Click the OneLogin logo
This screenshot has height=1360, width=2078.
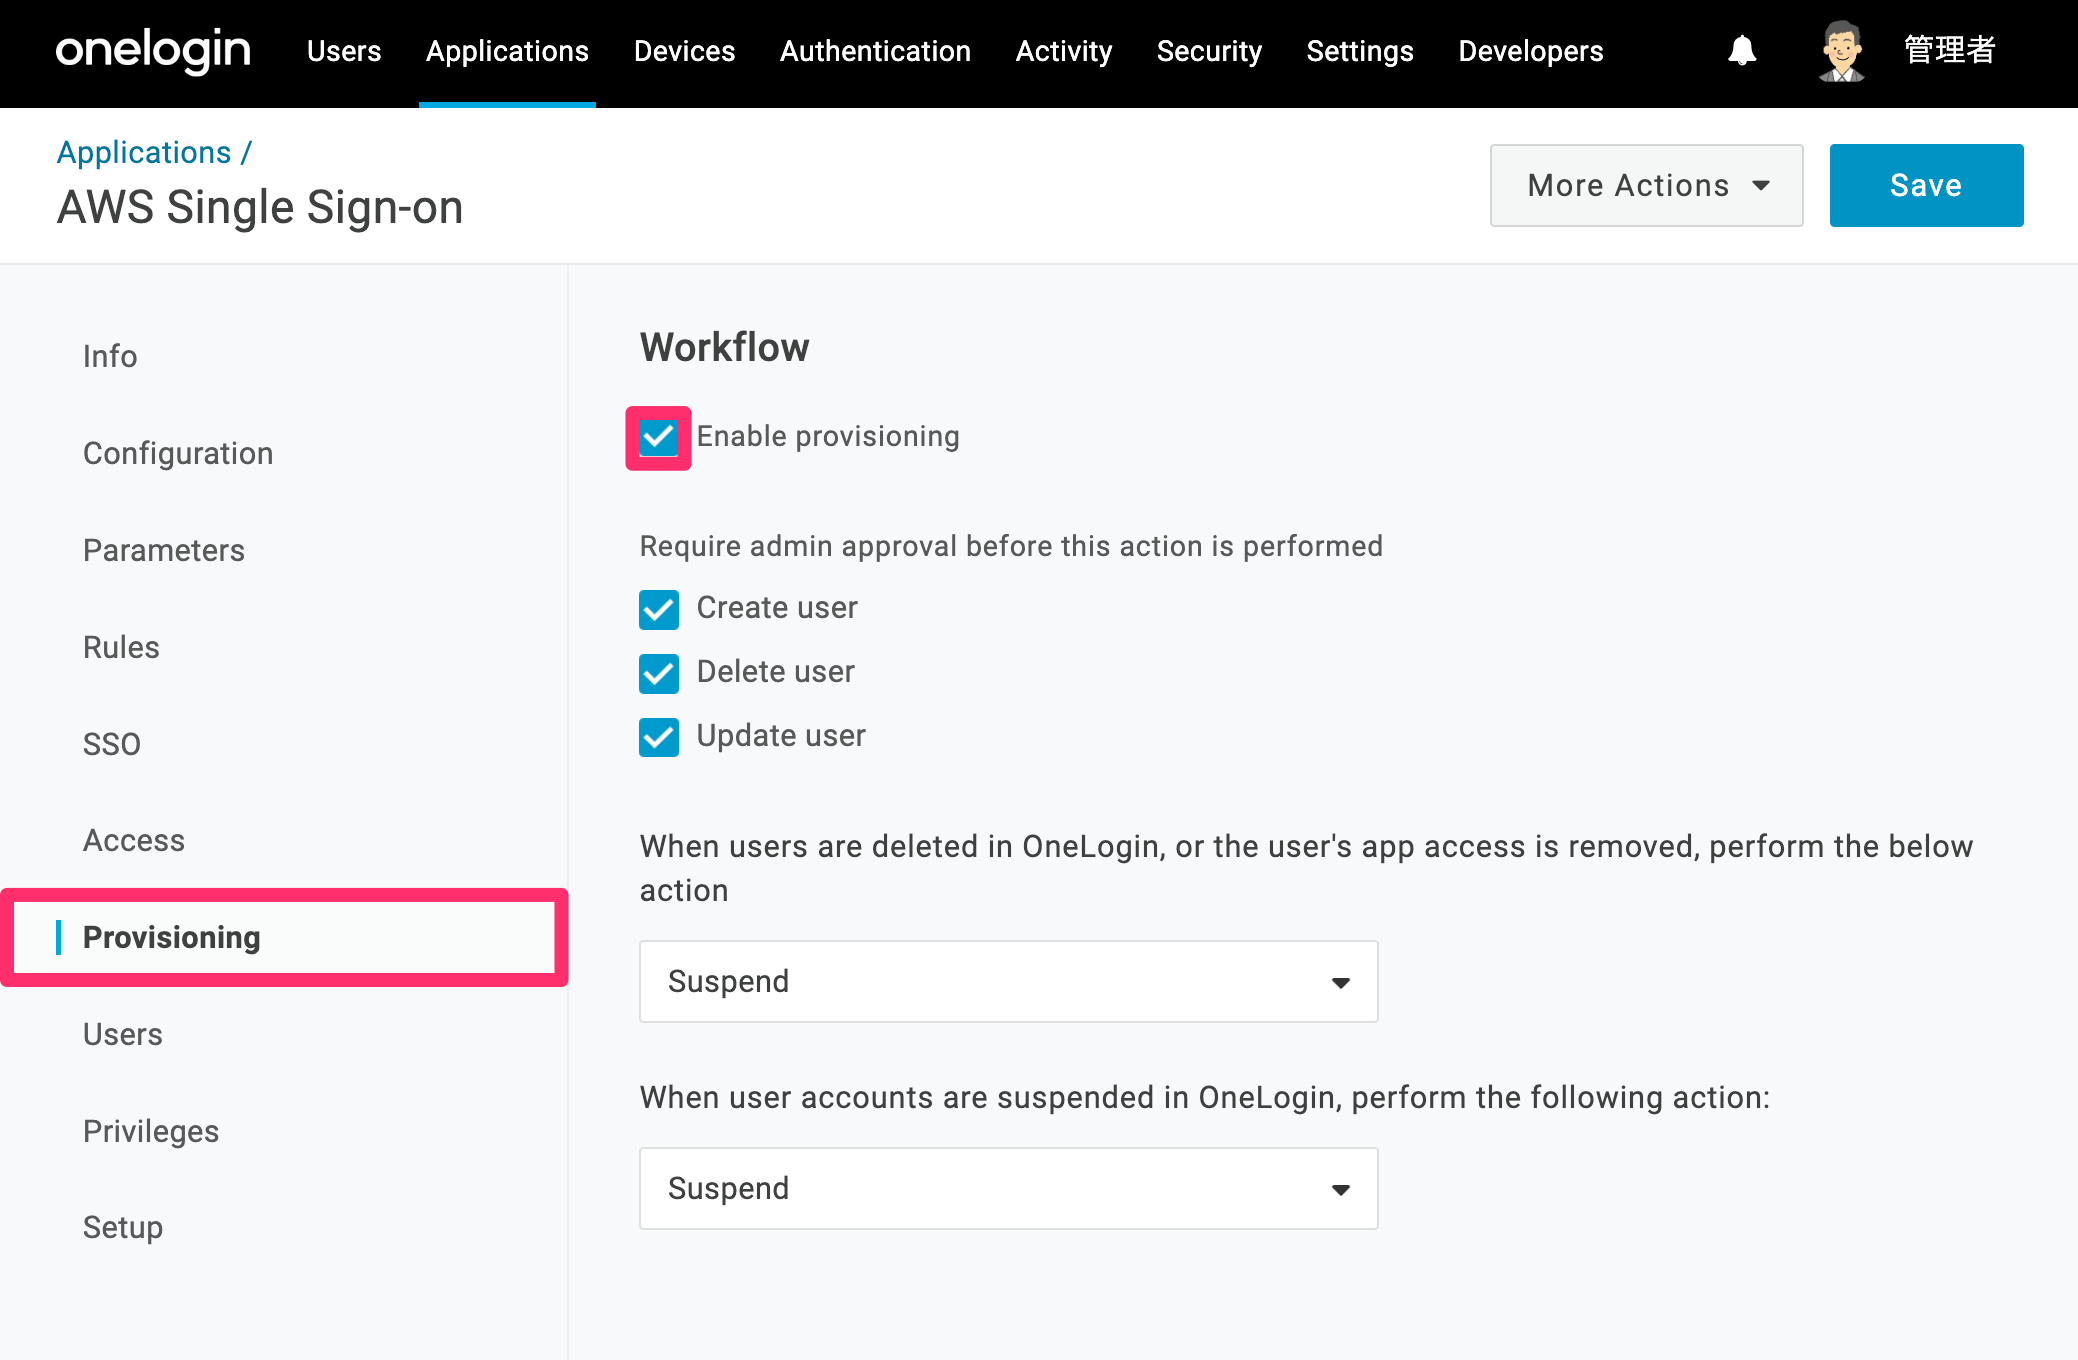(153, 50)
